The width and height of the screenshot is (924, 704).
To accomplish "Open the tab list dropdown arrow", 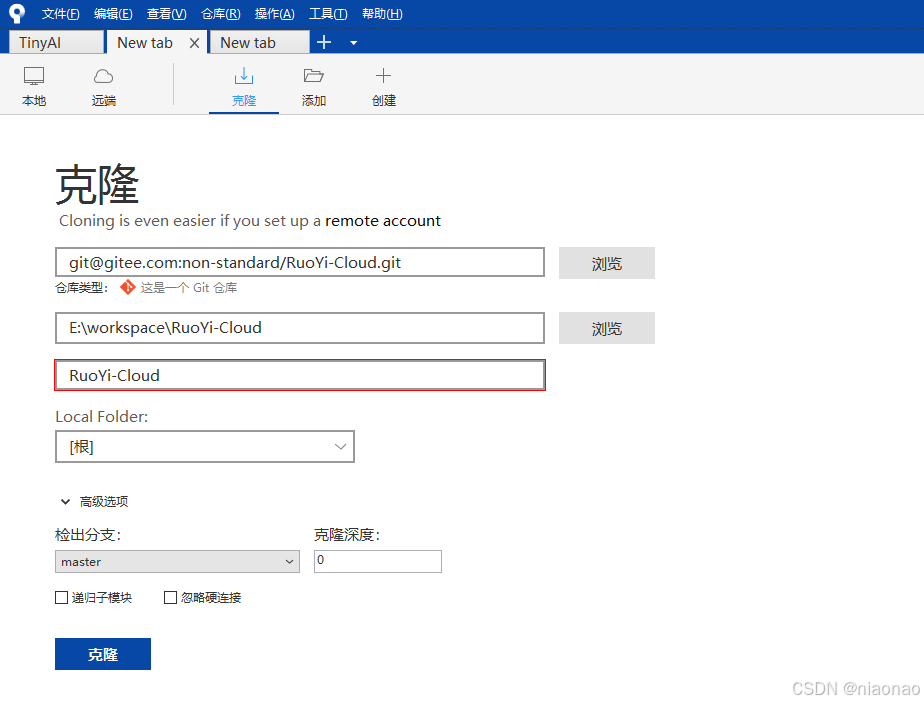I will (x=354, y=43).
